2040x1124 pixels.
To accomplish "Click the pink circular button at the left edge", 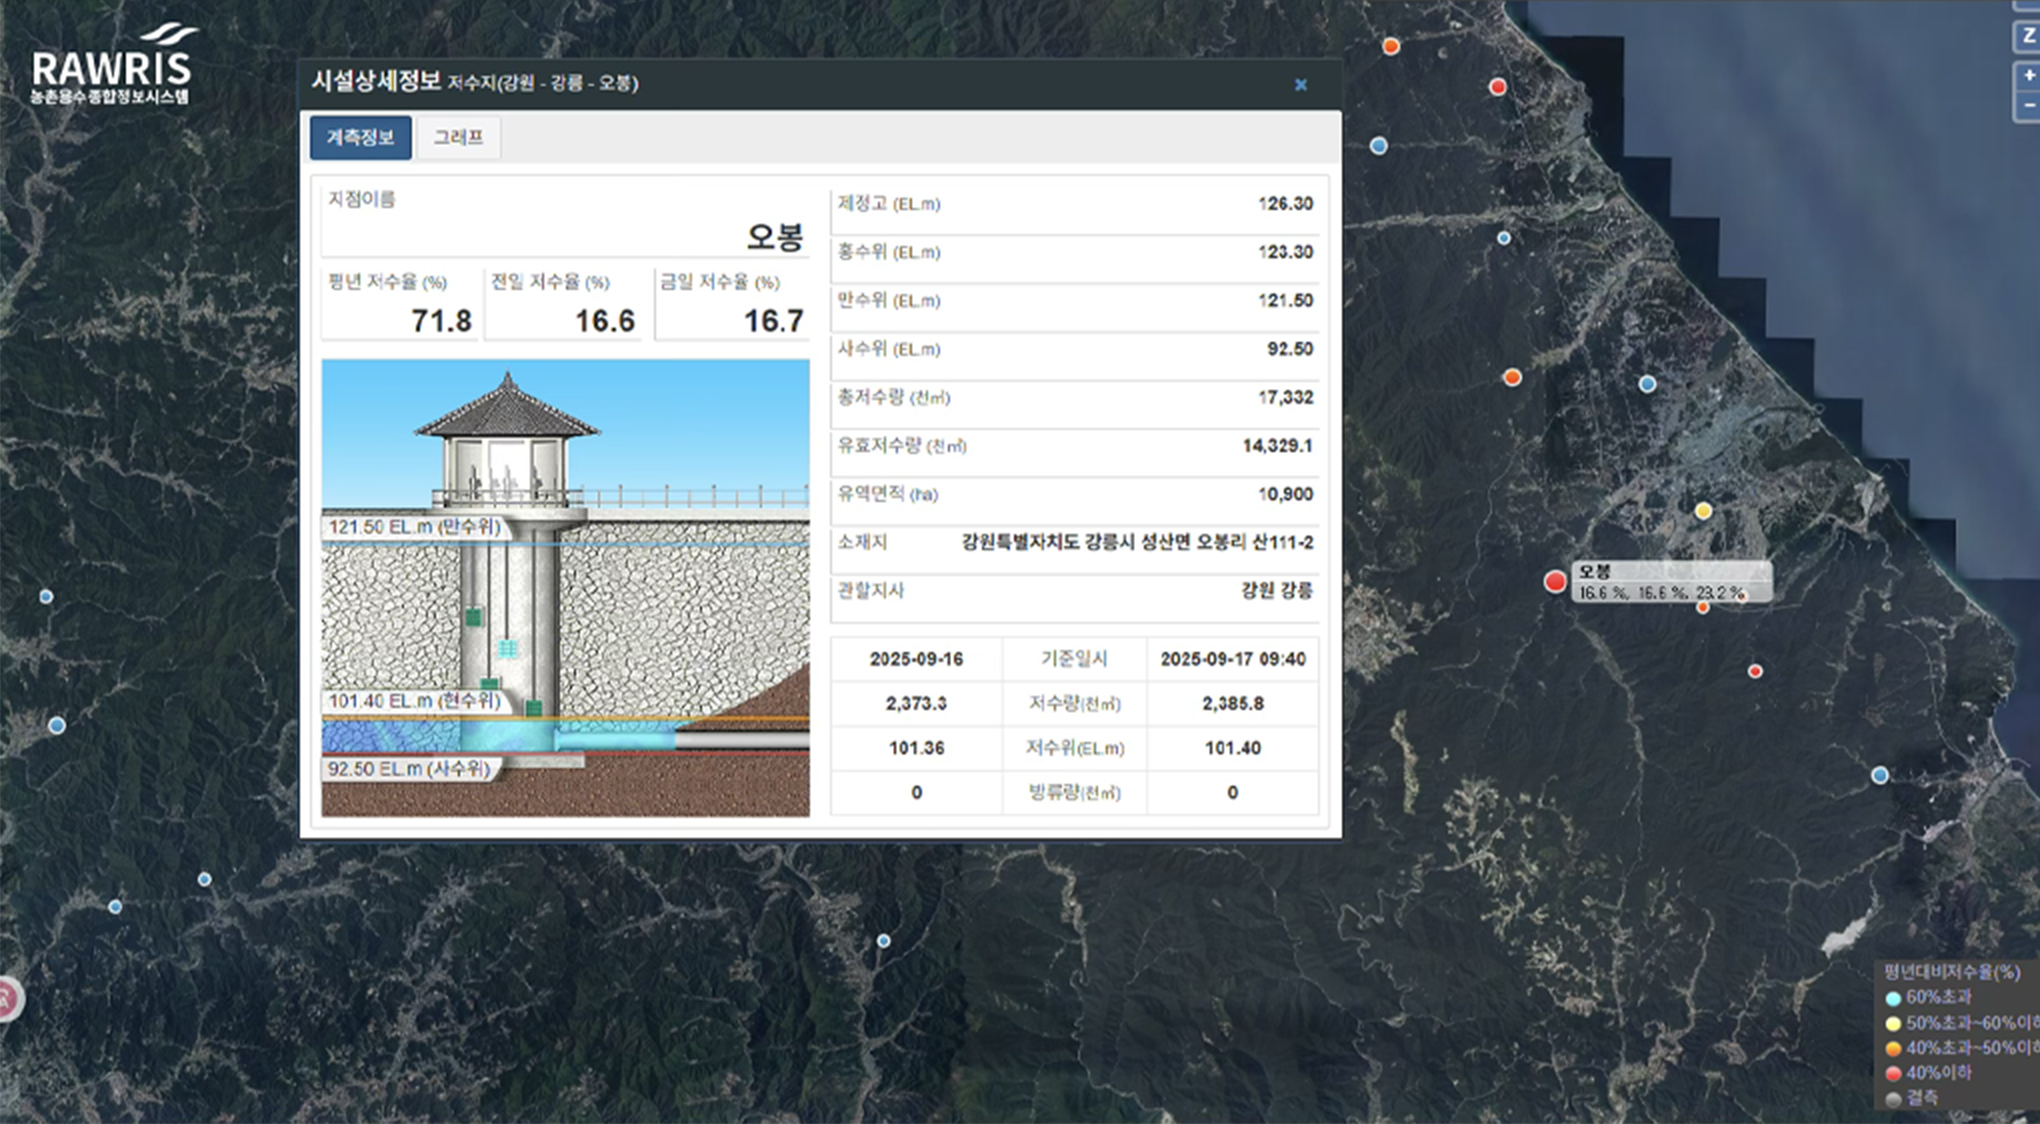I will 6,997.
